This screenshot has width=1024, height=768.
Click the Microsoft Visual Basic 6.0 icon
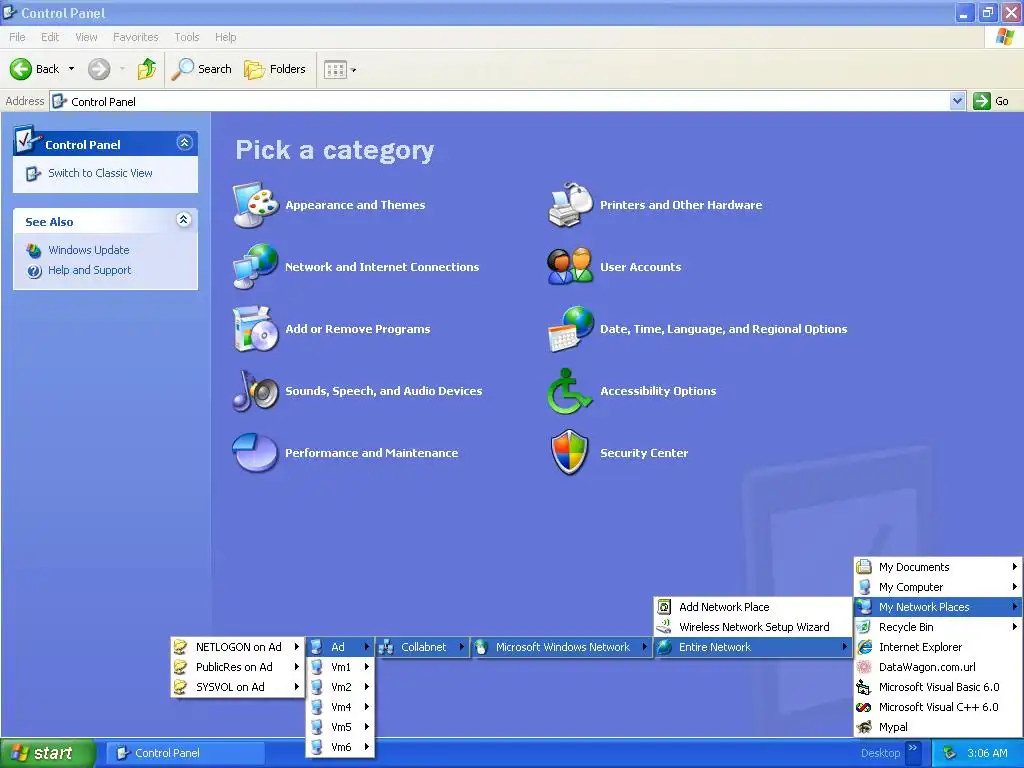point(865,687)
